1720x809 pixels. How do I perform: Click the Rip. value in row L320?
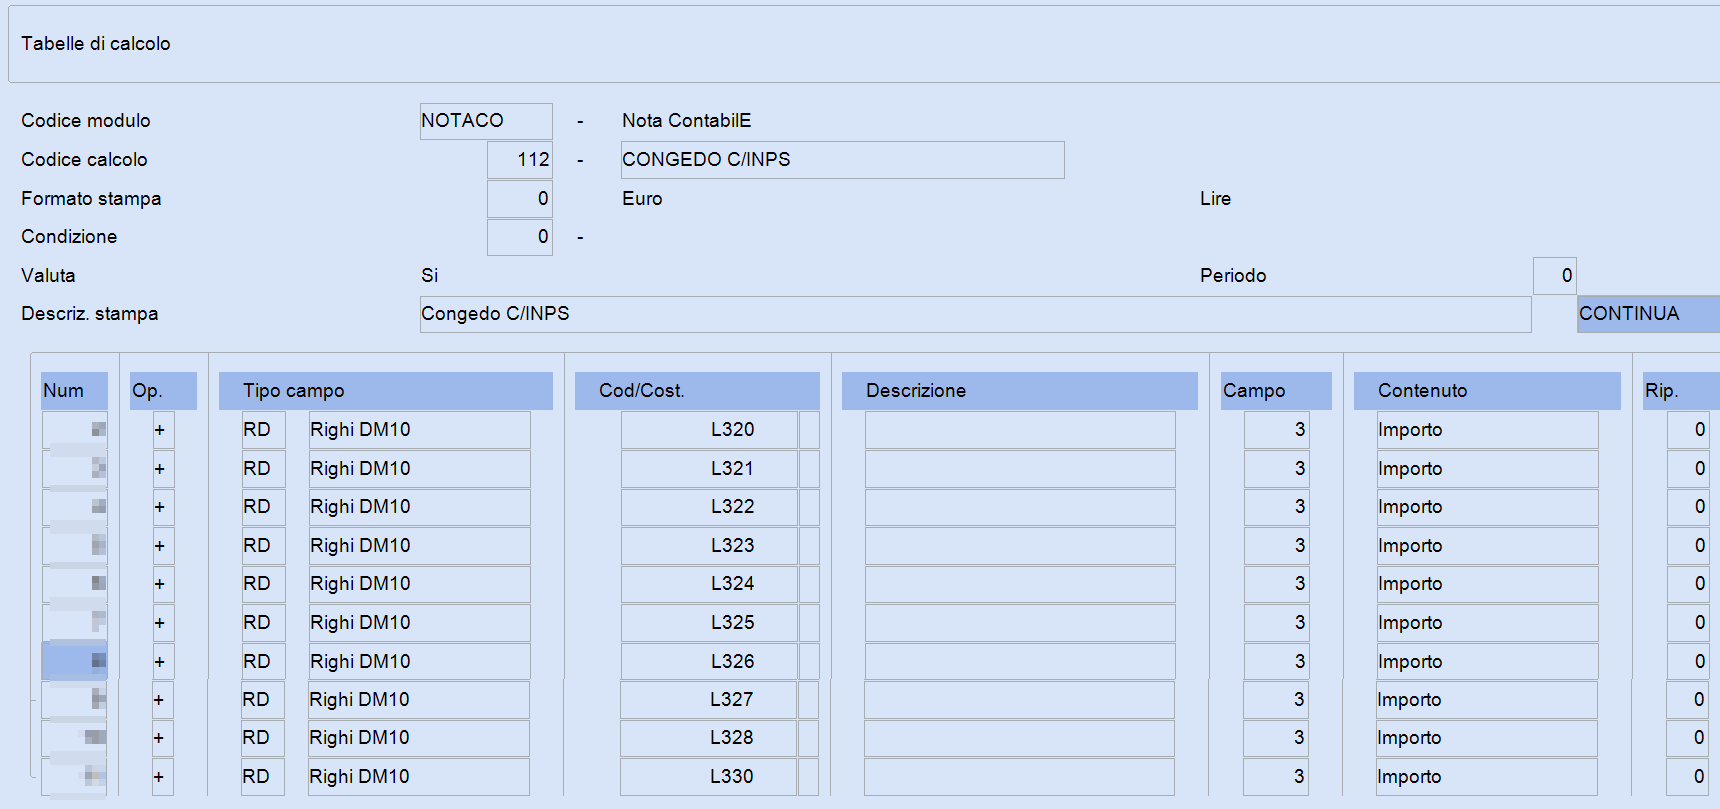1688,430
